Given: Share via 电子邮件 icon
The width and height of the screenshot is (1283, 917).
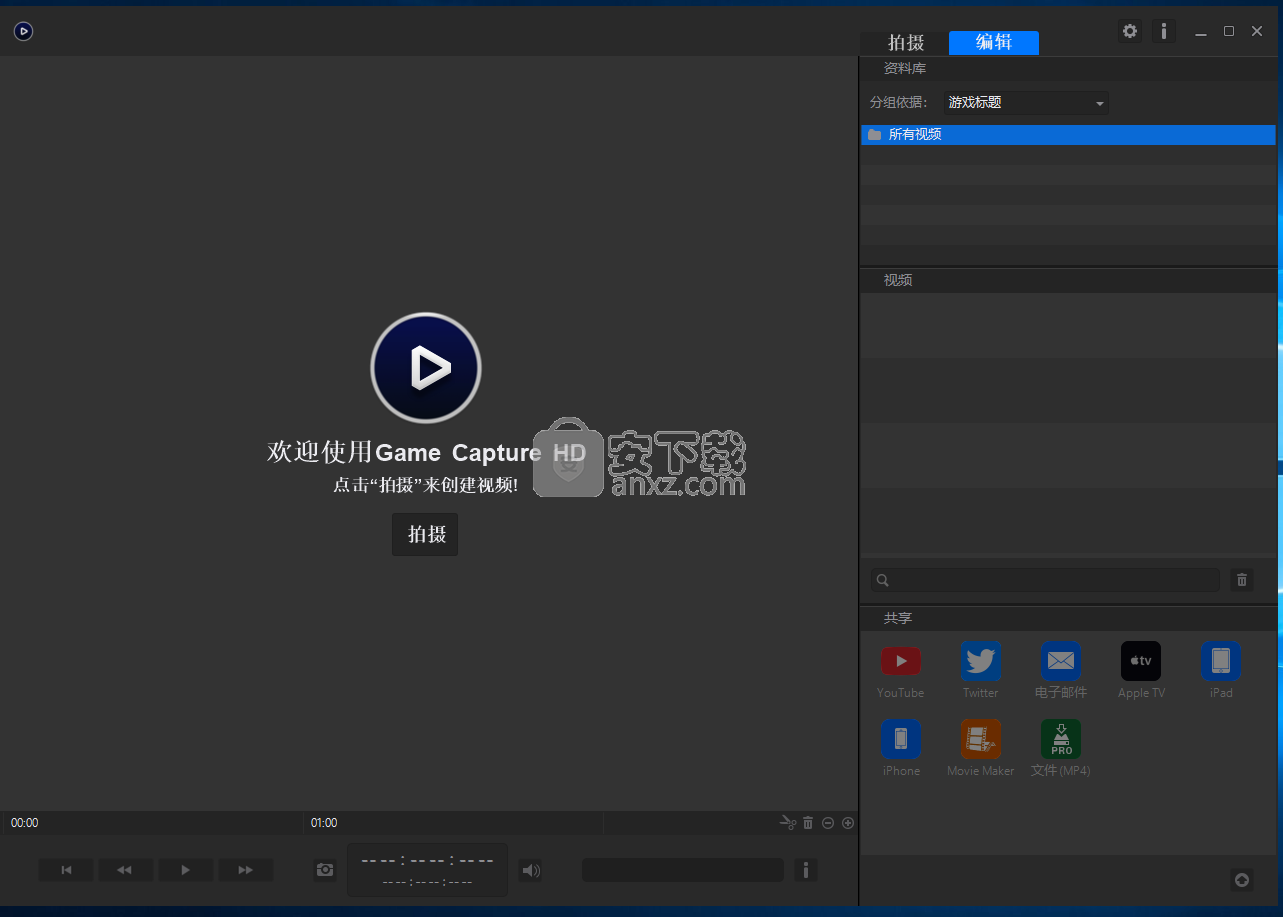Looking at the screenshot, I should pos(1061,661).
